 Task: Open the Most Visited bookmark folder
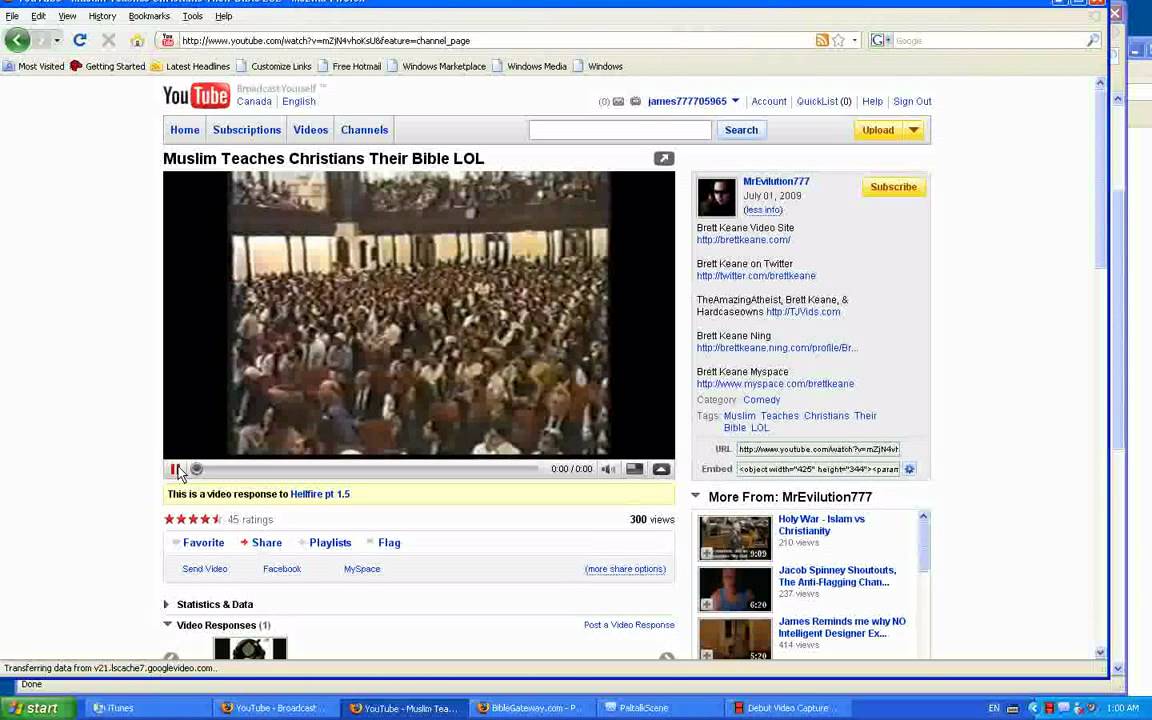[x=34, y=66]
